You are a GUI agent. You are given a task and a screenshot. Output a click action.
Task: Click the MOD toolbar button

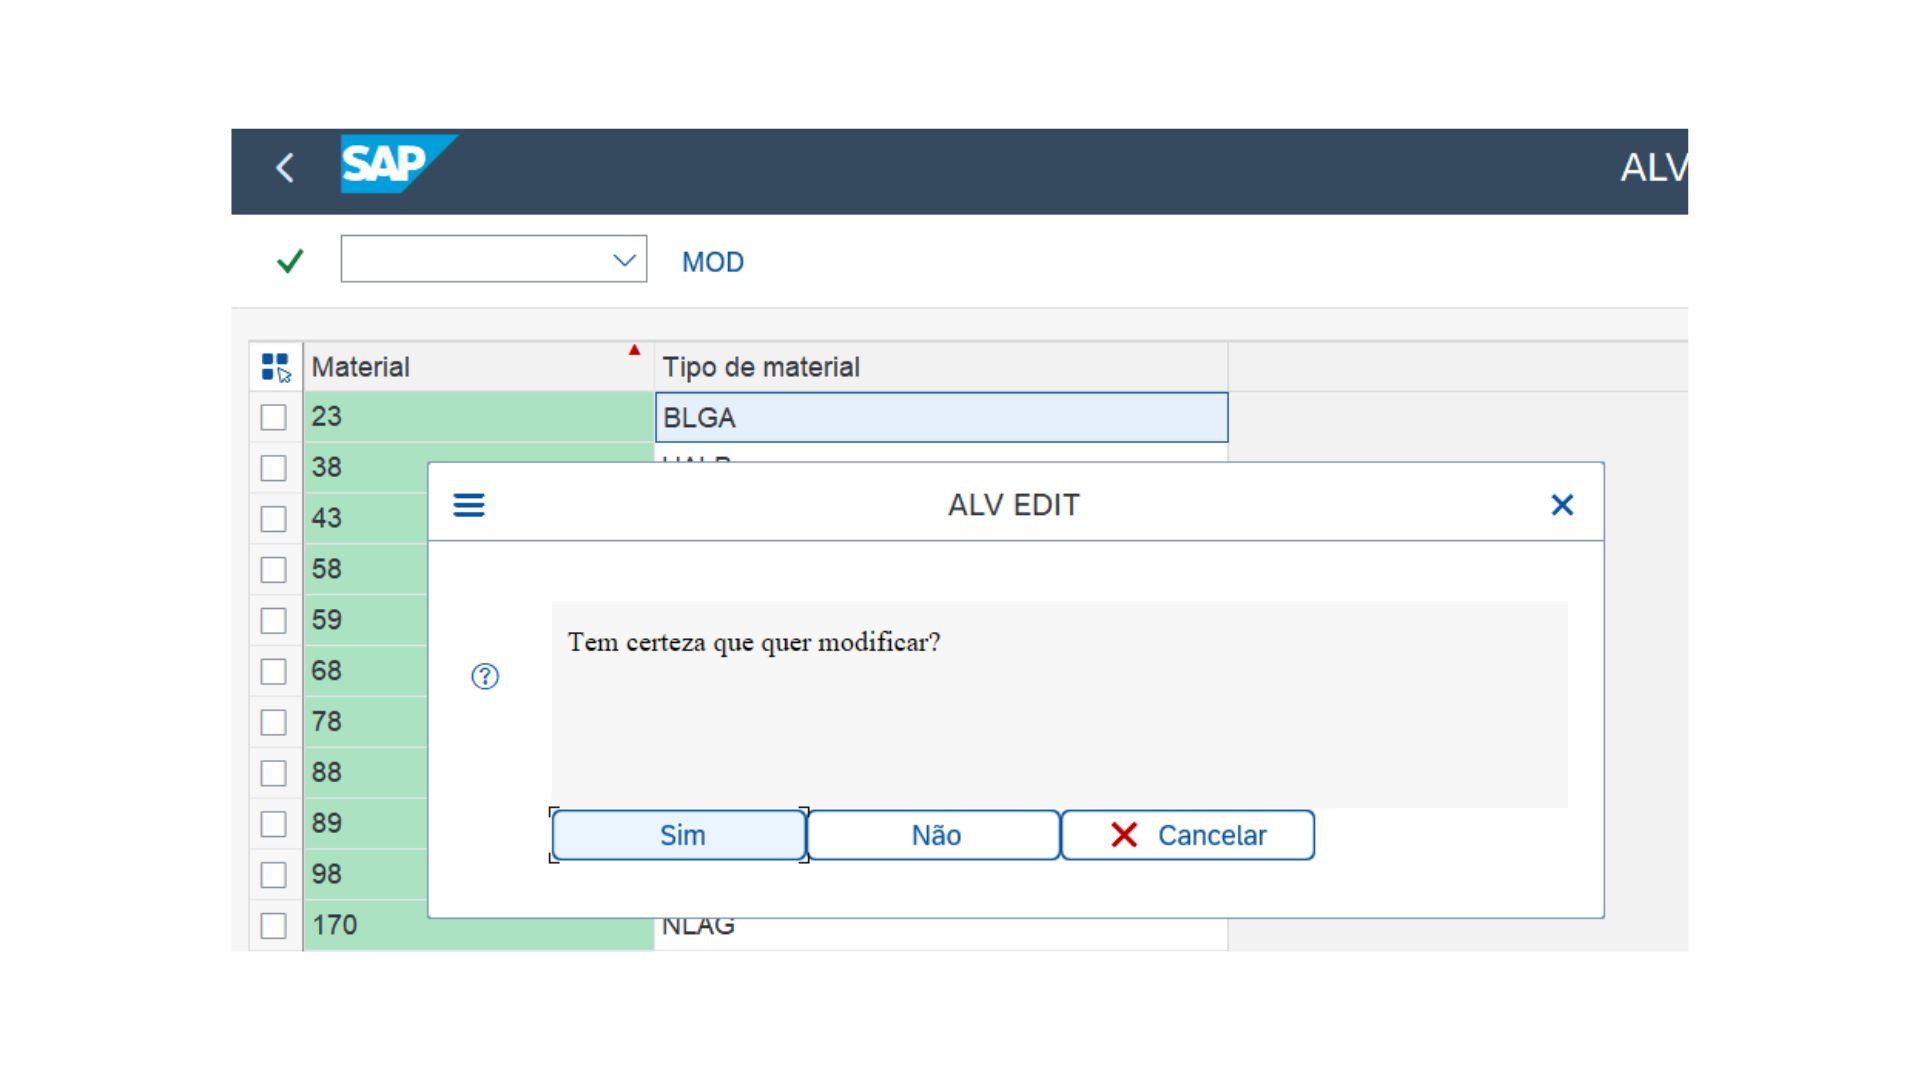click(713, 262)
